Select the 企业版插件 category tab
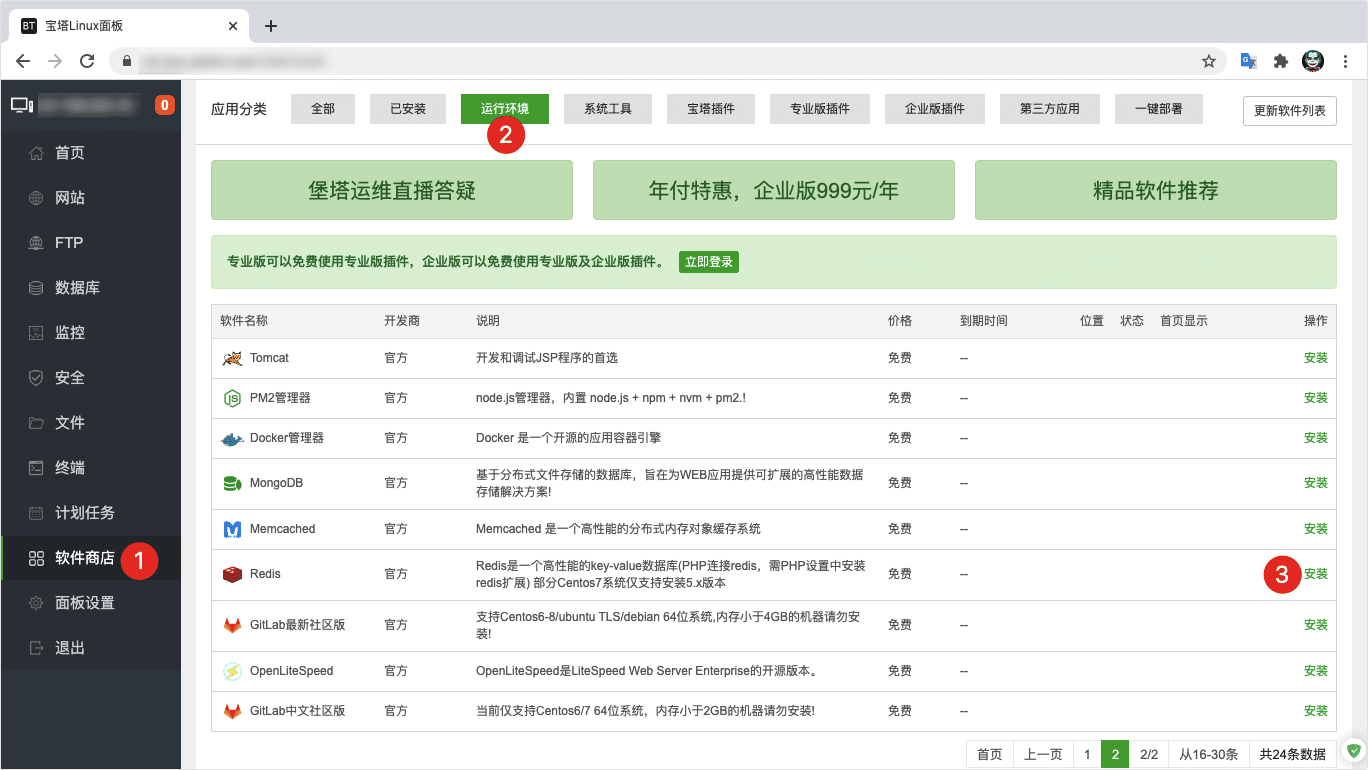The width and height of the screenshot is (1368, 770). tap(935, 109)
